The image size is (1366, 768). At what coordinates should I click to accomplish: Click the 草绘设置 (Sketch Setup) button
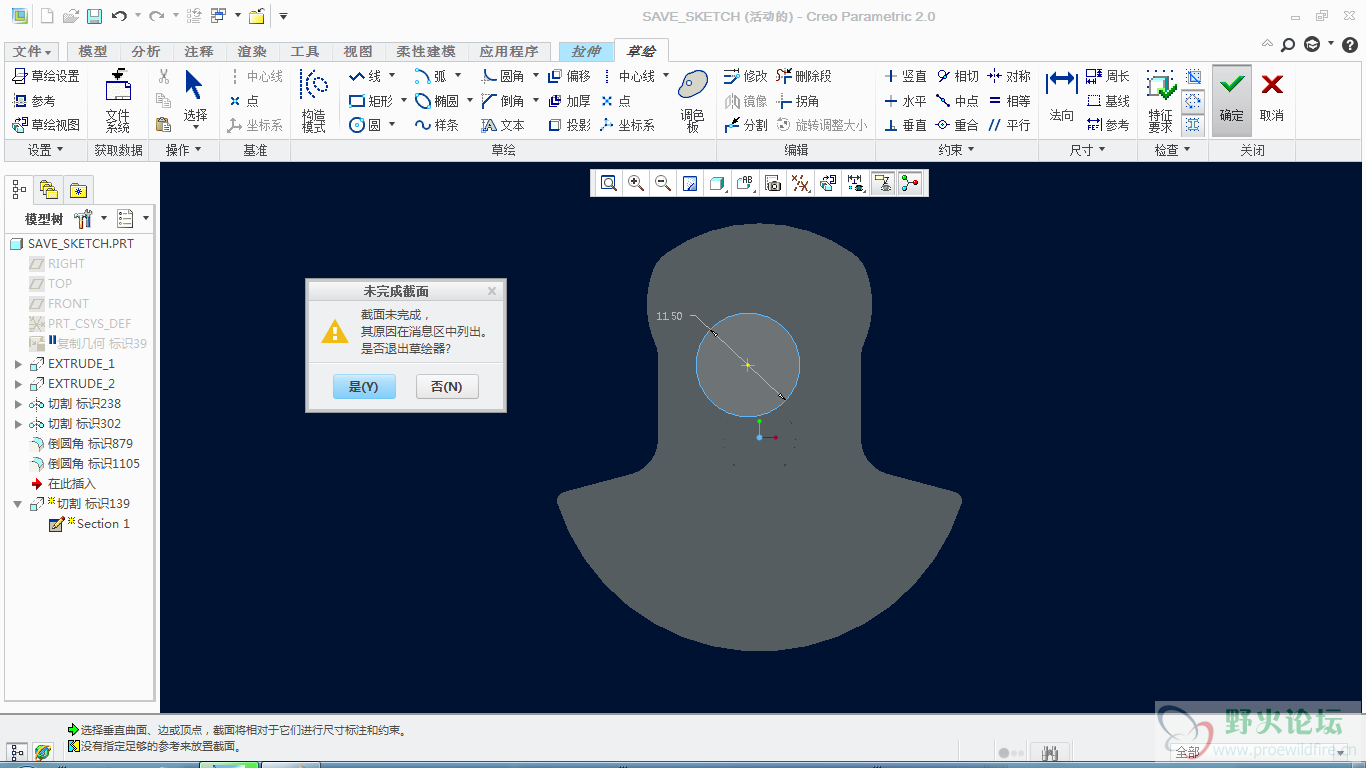[46, 76]
